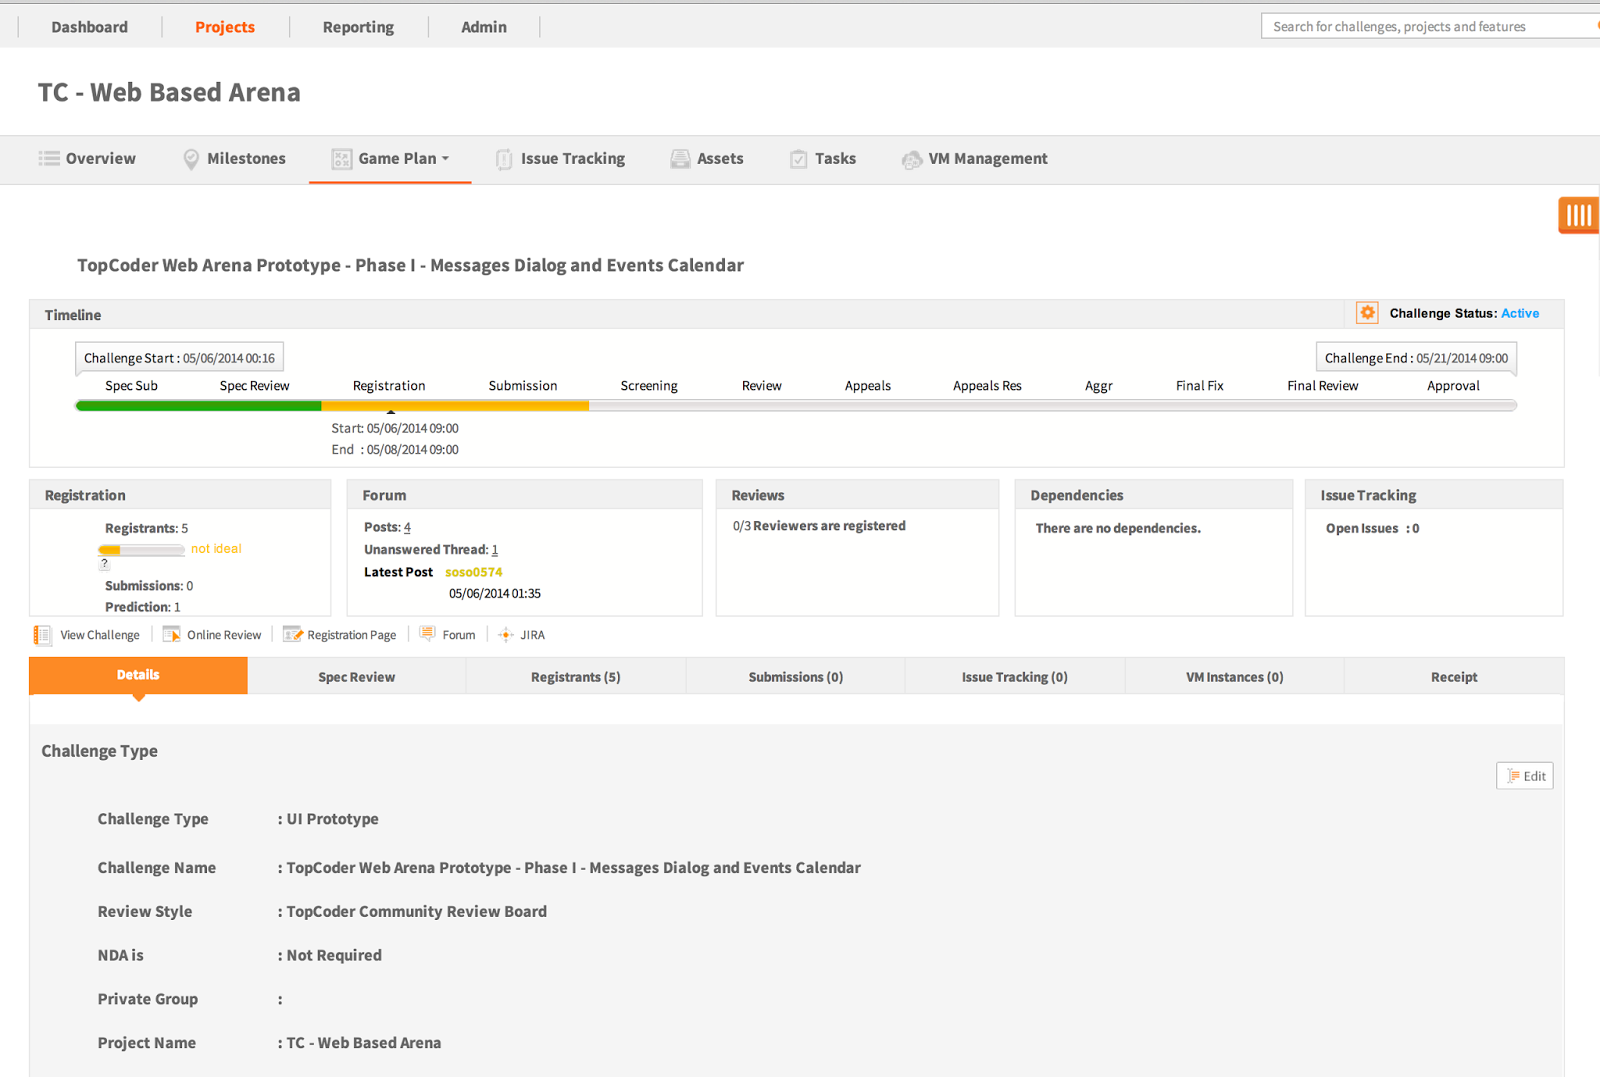The image size is (1600, 1077).
Task: Click the Edit button in Challenge Type
Action: click(1525, 776)
